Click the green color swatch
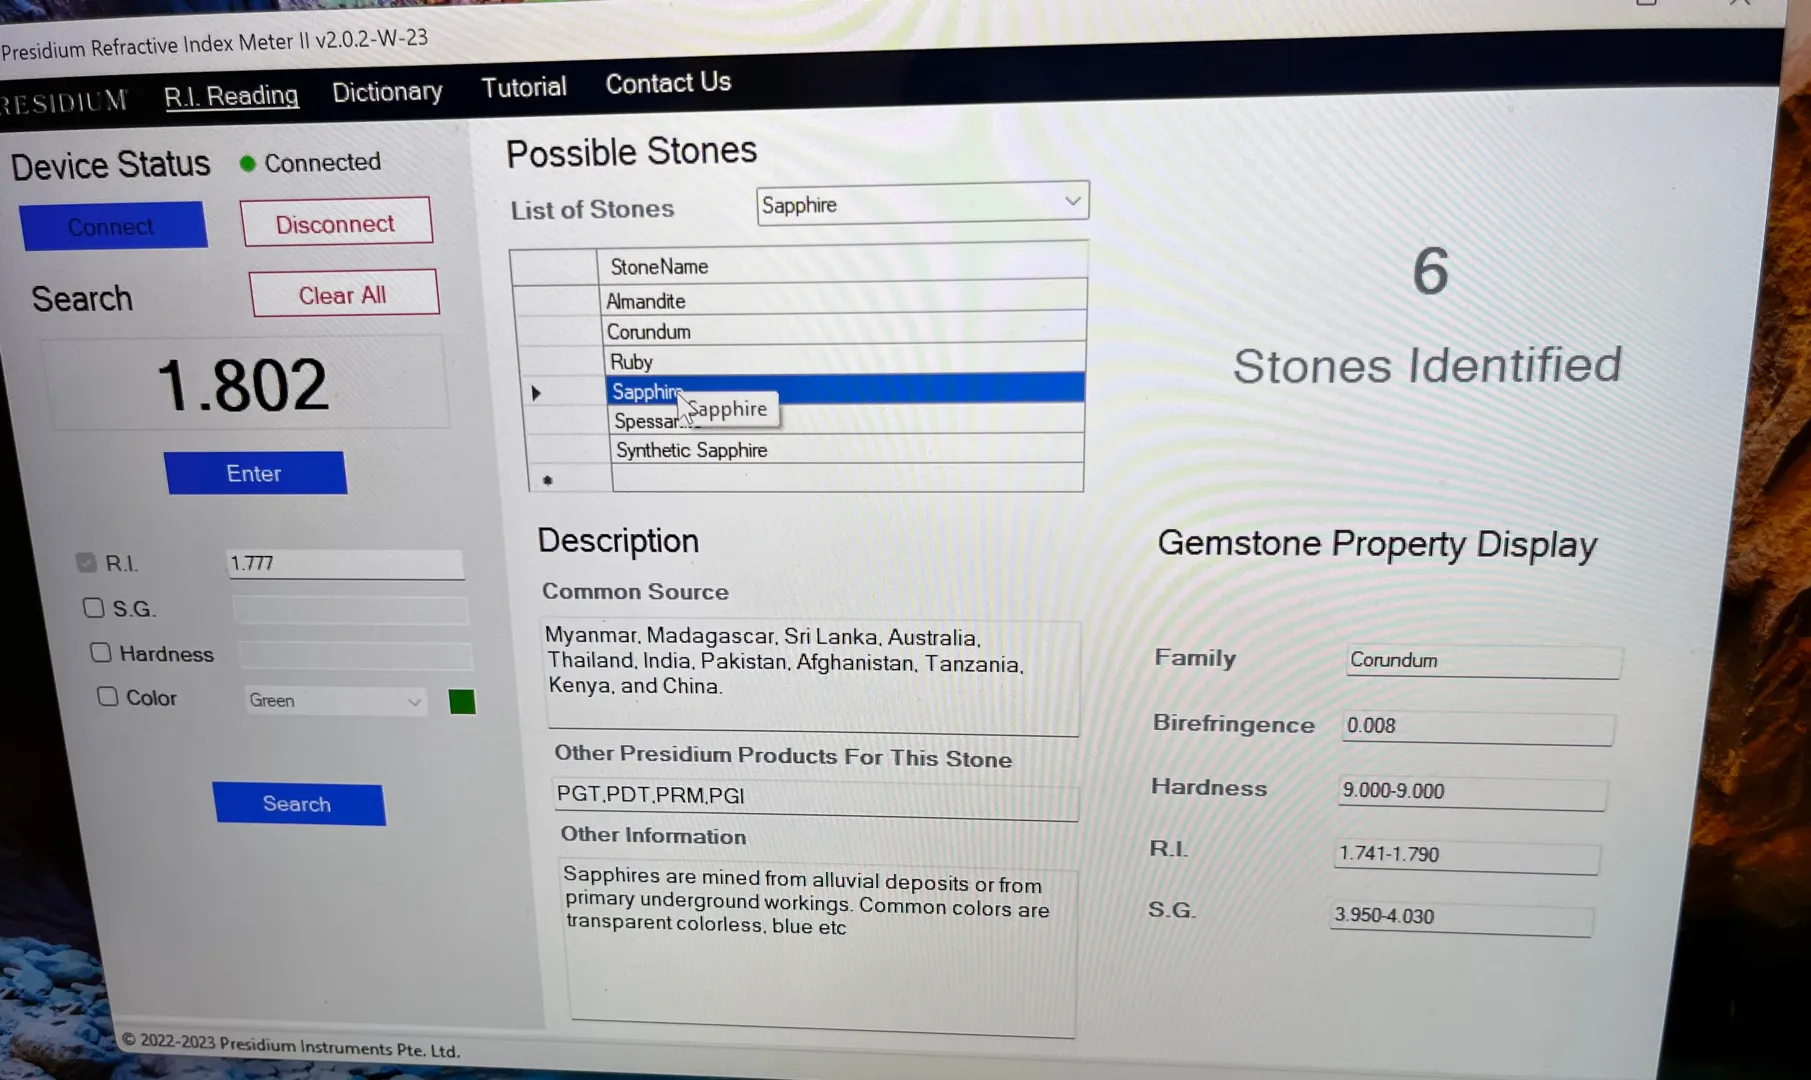The image size is (1811, 1080). coord(462,702)
